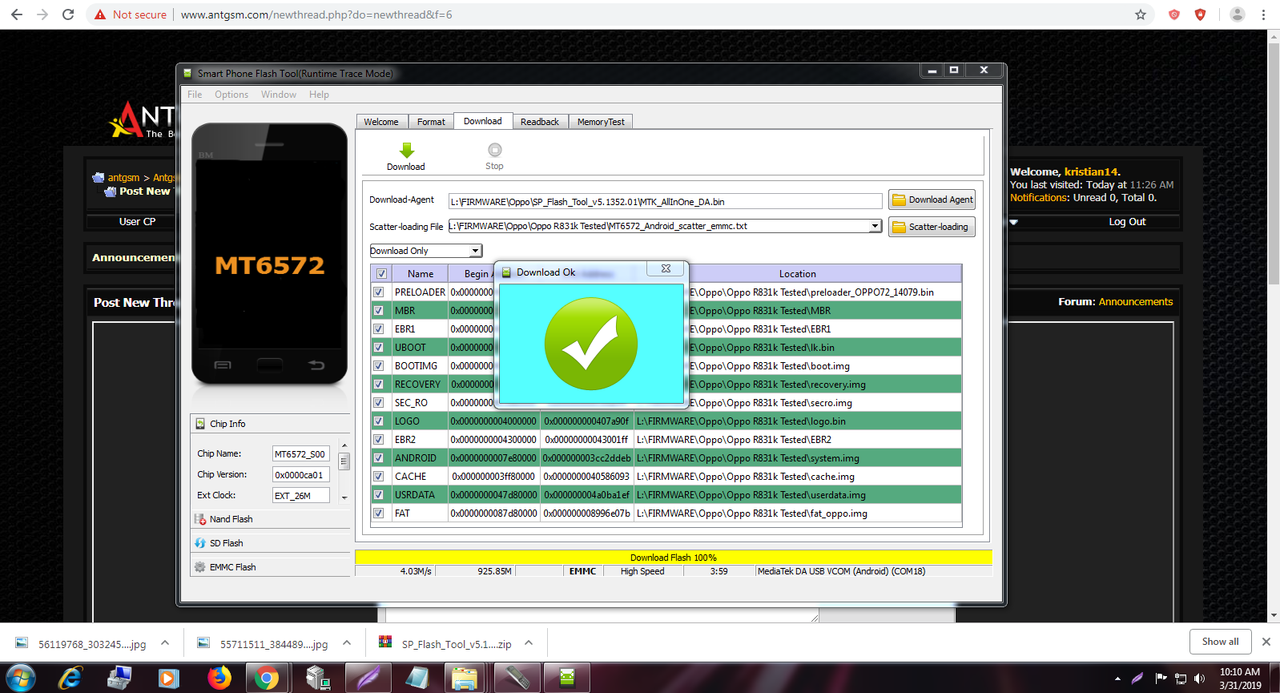Bookmark this page with the star
Screen dimensions: 1280x693
coord(1140,15)
